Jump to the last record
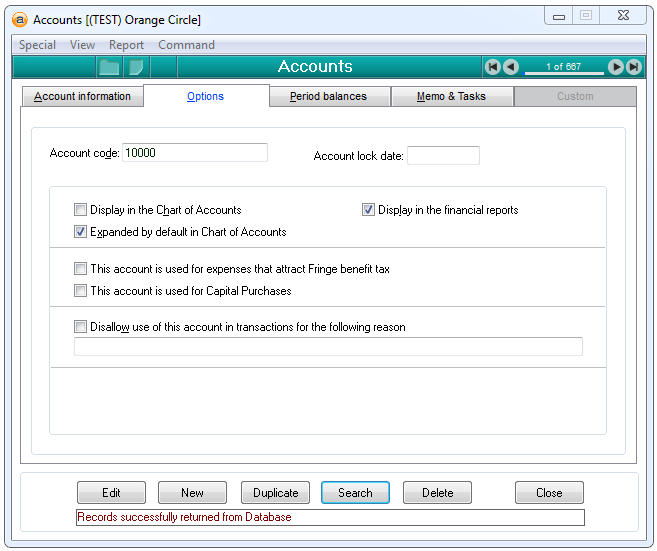Screen dimensions: 657x551 [x=634, y=67]
